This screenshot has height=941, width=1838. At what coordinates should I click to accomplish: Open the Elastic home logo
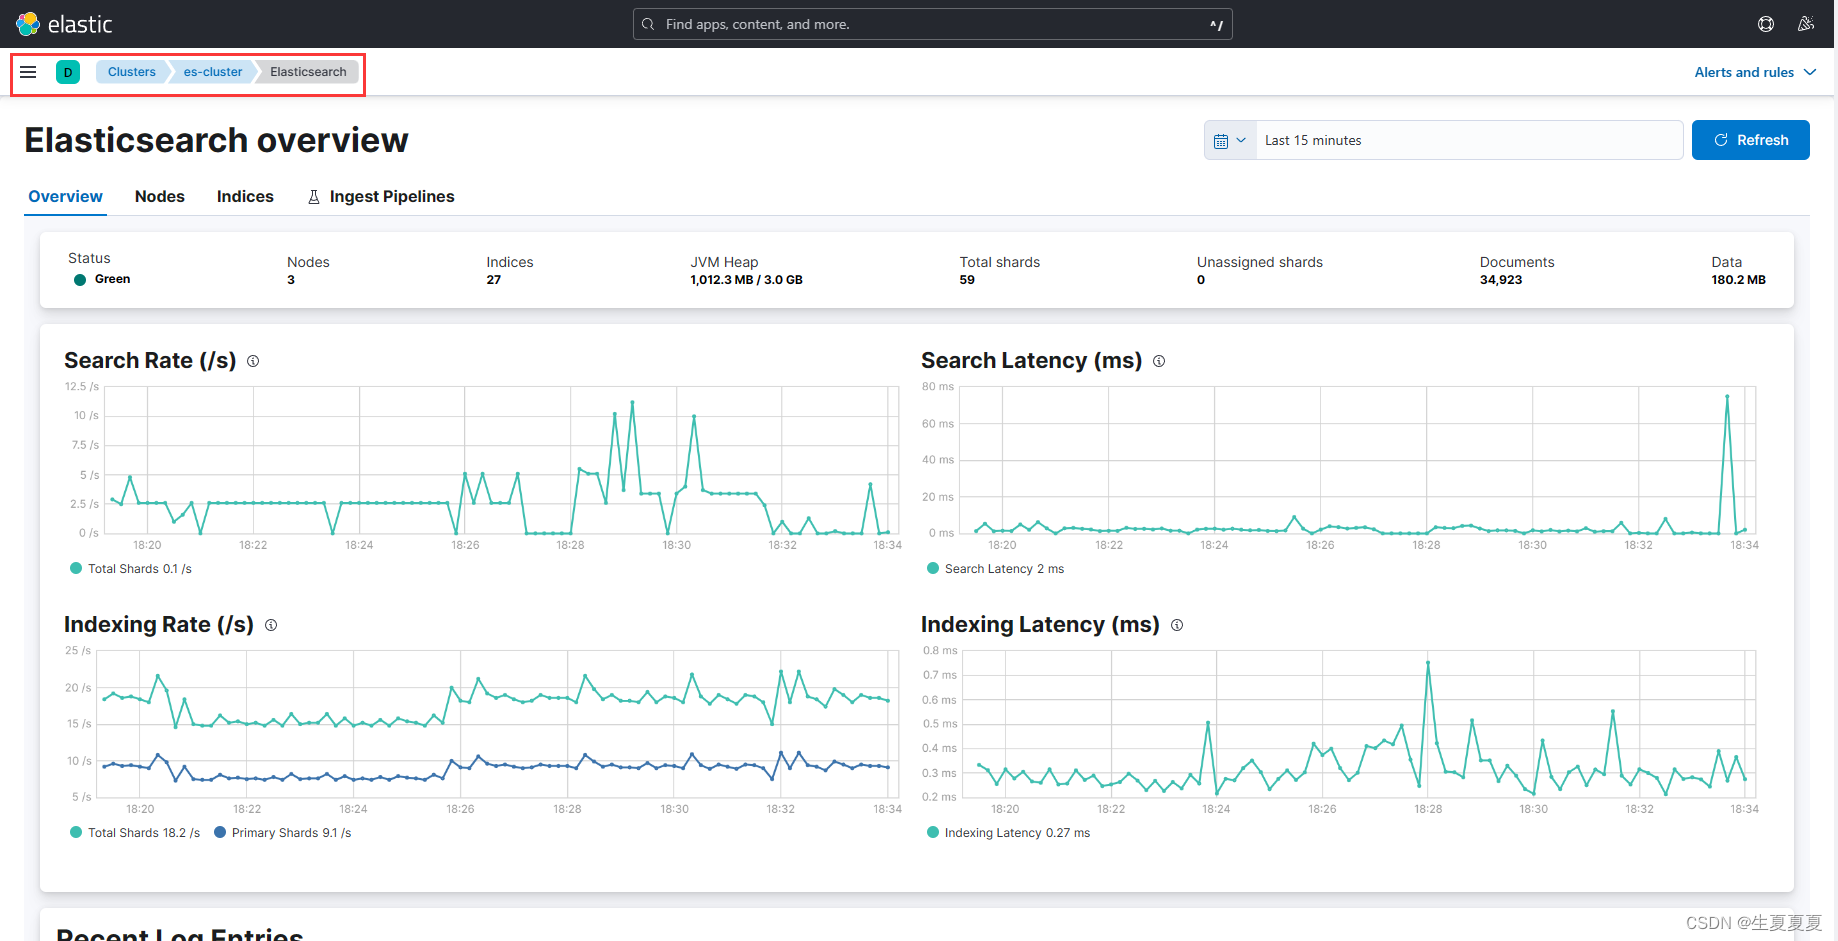(x=64, y=24)
